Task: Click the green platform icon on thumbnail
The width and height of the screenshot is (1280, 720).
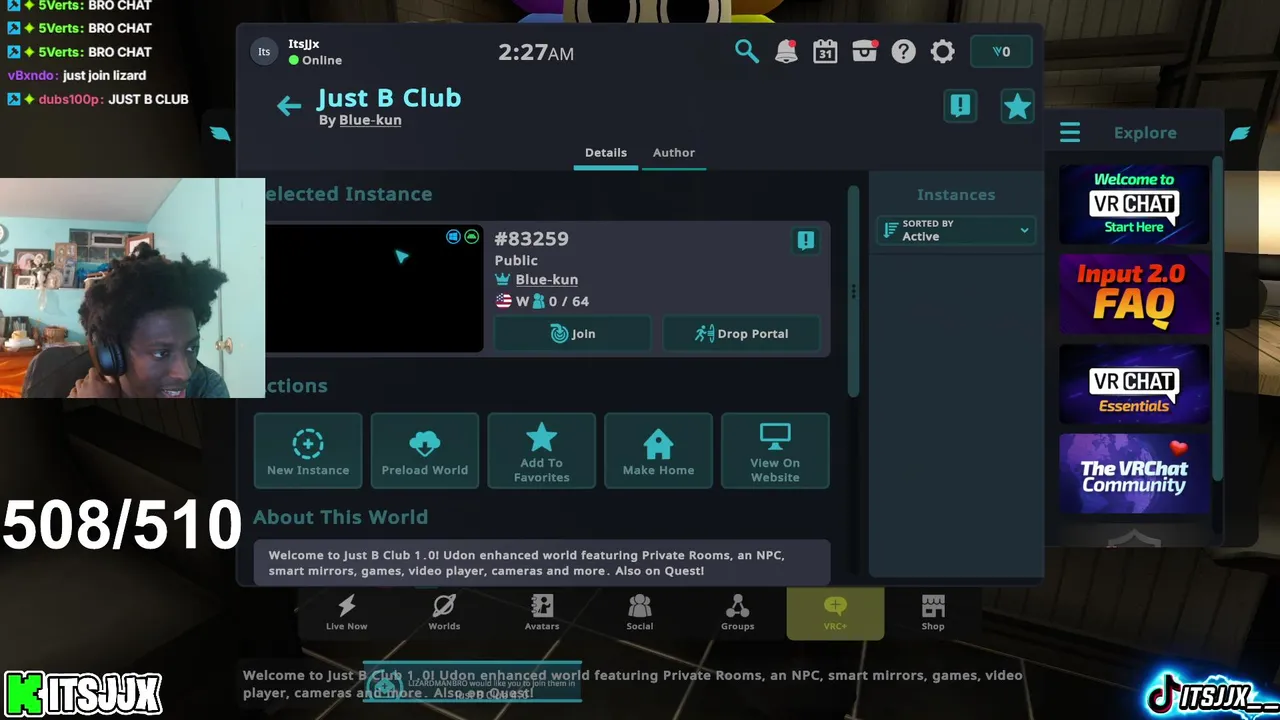Action: tap(471, 237)
